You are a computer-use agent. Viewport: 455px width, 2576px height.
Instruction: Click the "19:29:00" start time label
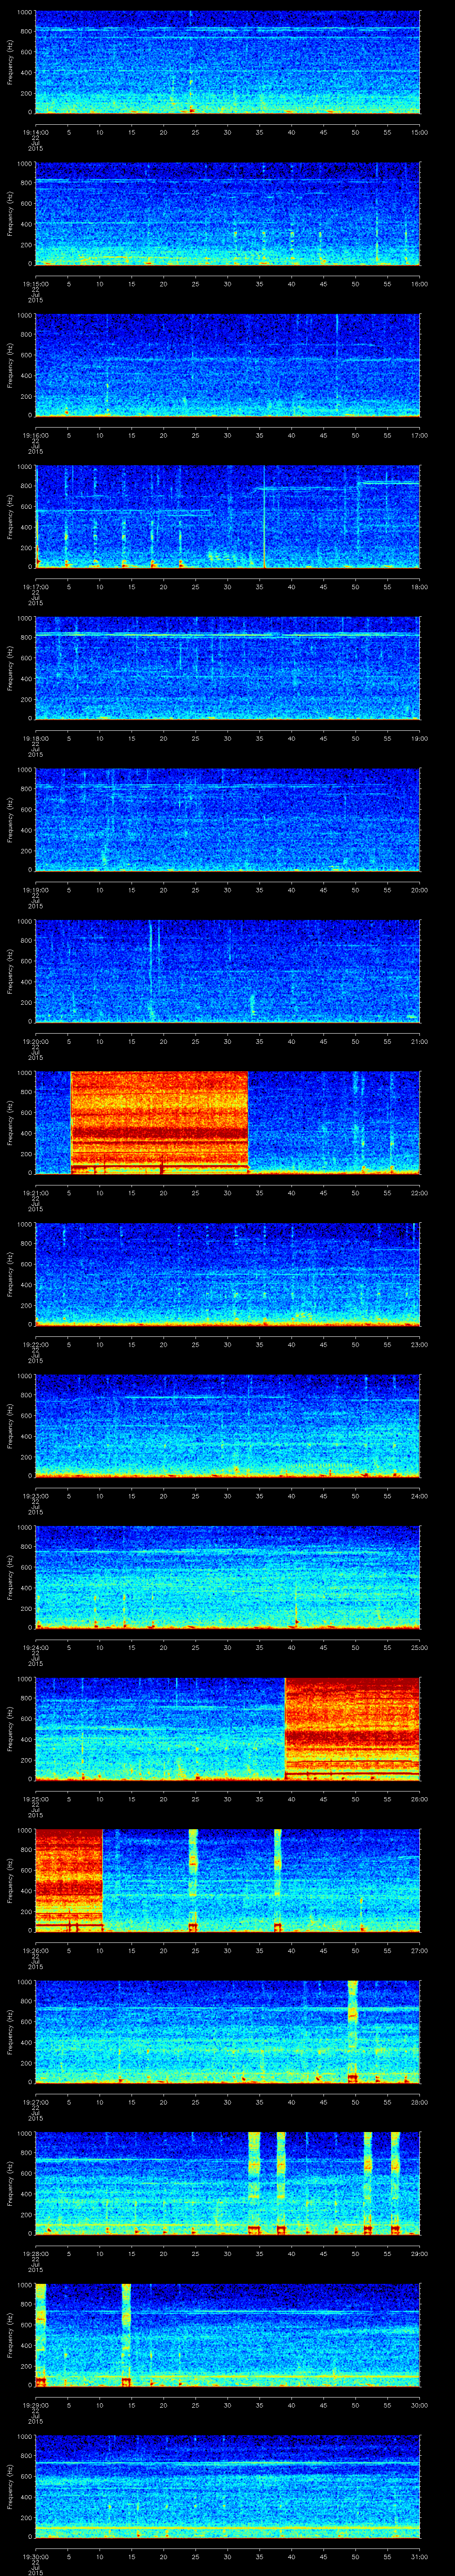[35, 2404]
